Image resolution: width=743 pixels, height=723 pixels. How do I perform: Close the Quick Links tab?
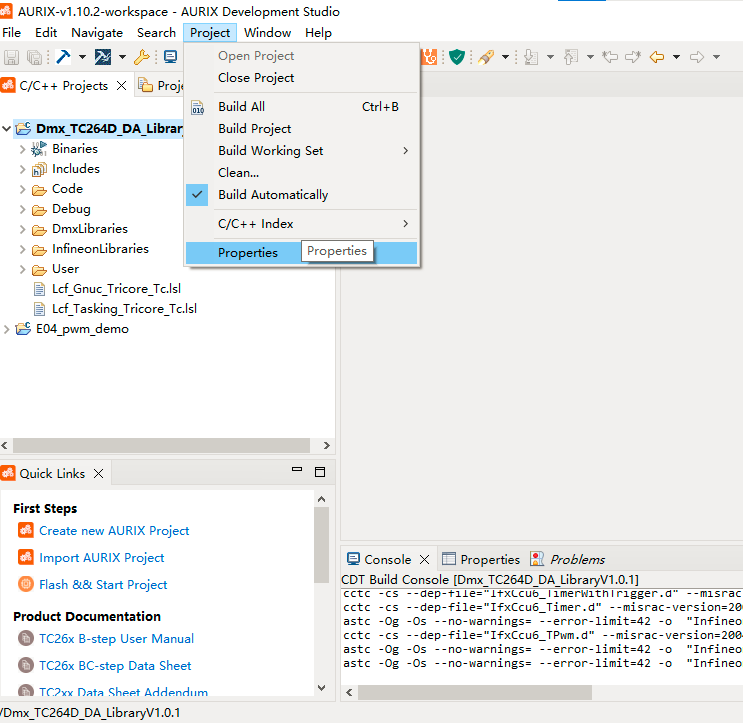point(99,474)
